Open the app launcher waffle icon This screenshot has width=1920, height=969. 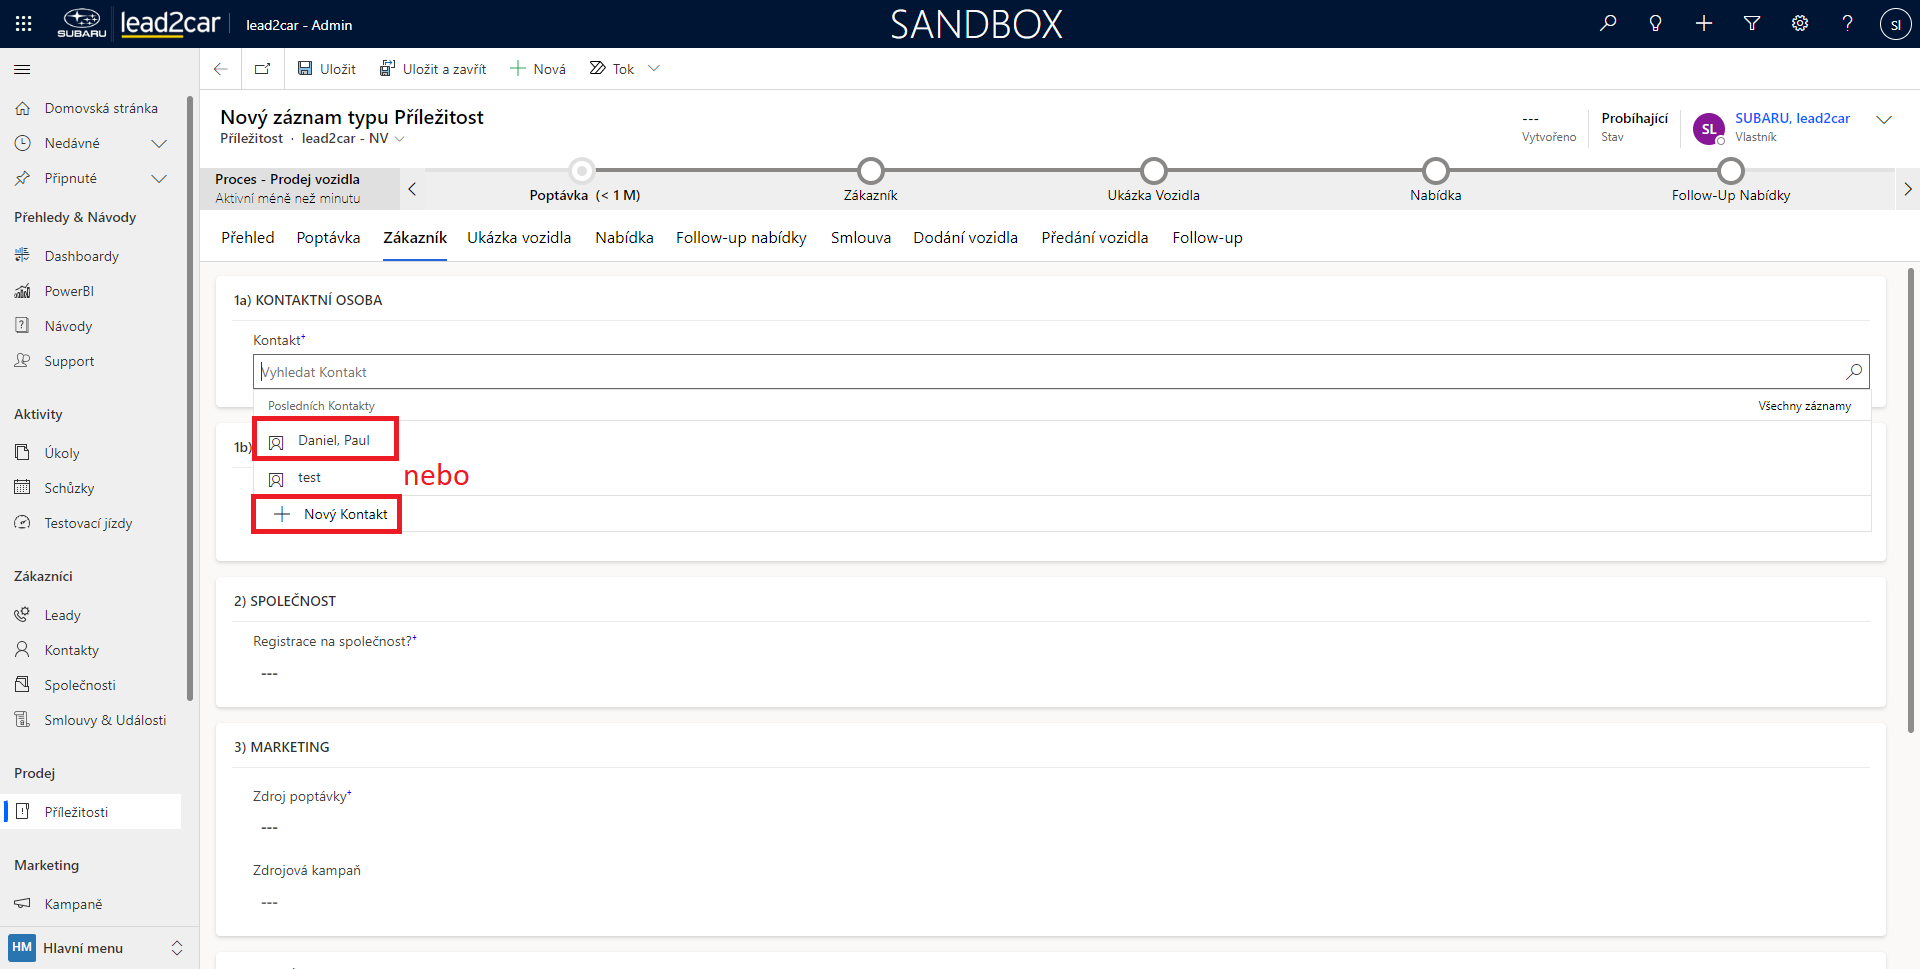(x=23, y=24)
